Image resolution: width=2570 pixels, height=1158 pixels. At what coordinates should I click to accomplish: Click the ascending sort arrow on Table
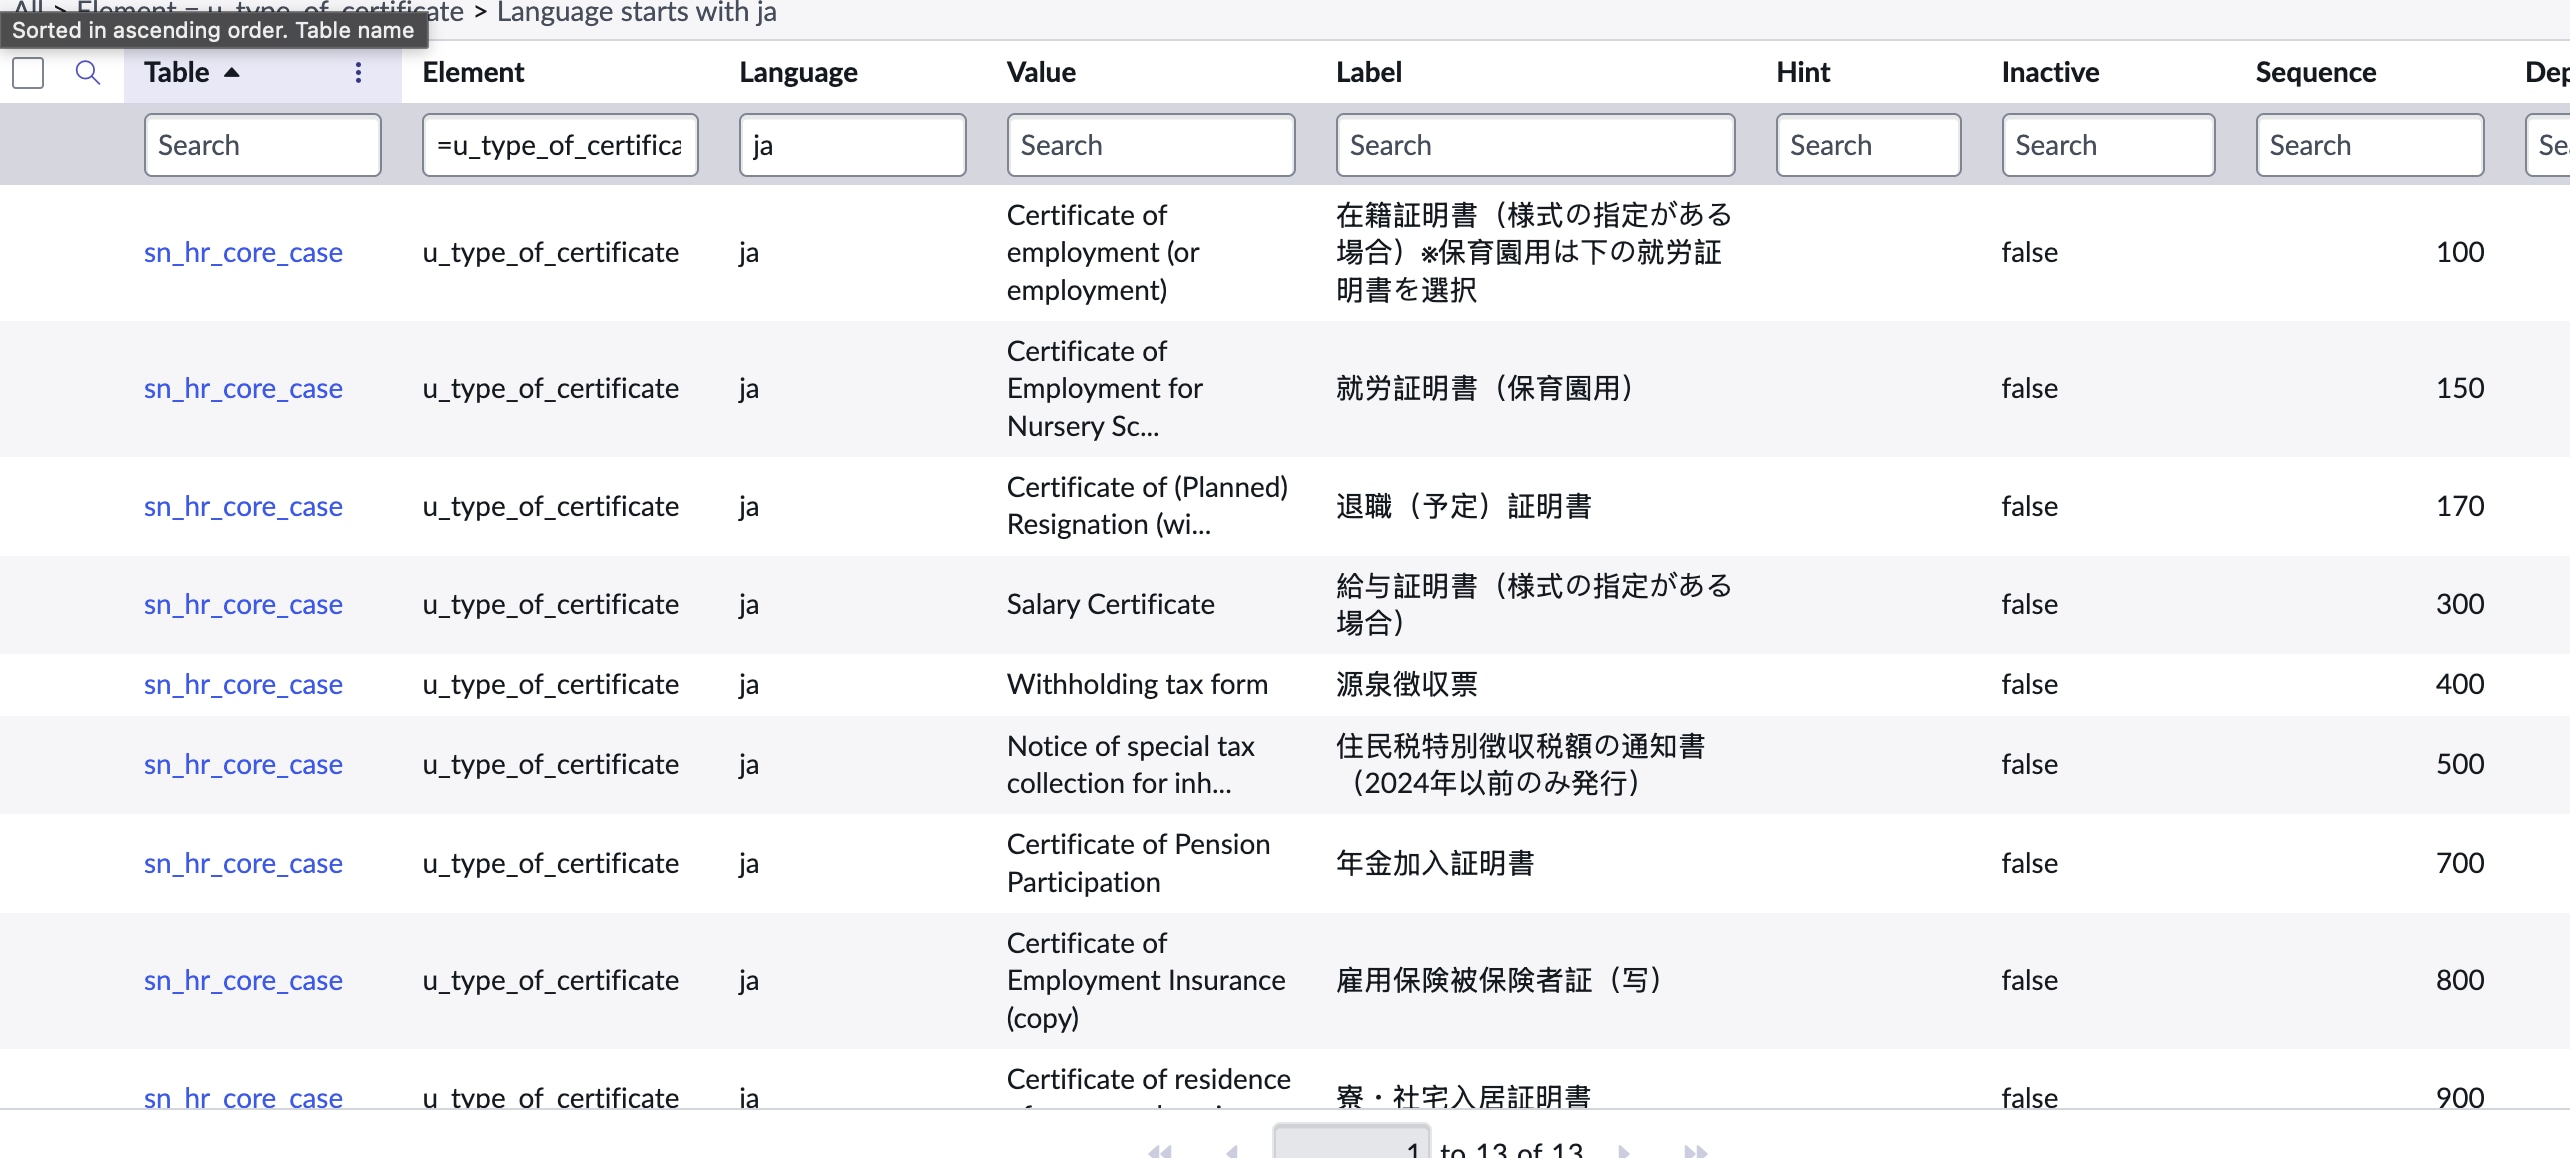click(x=232, y=72)
